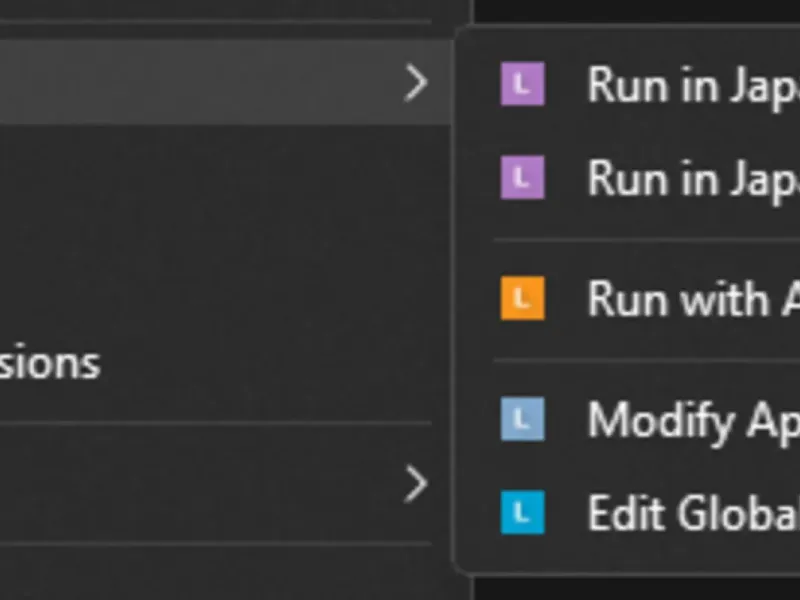
Task: Click the pale blue icon next to Modify
Action: 522,419
